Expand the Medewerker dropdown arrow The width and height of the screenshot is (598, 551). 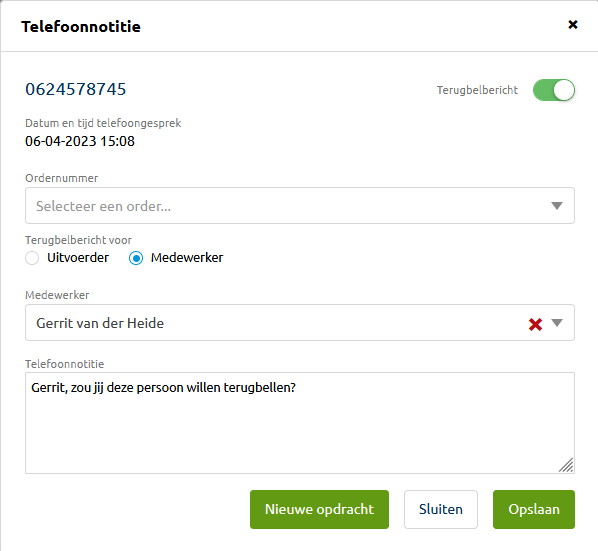(x=557, y=323)
